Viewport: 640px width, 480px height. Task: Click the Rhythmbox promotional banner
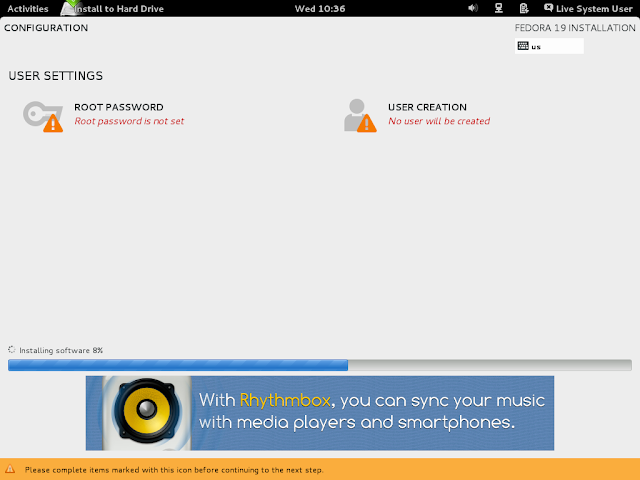point(320,413)
